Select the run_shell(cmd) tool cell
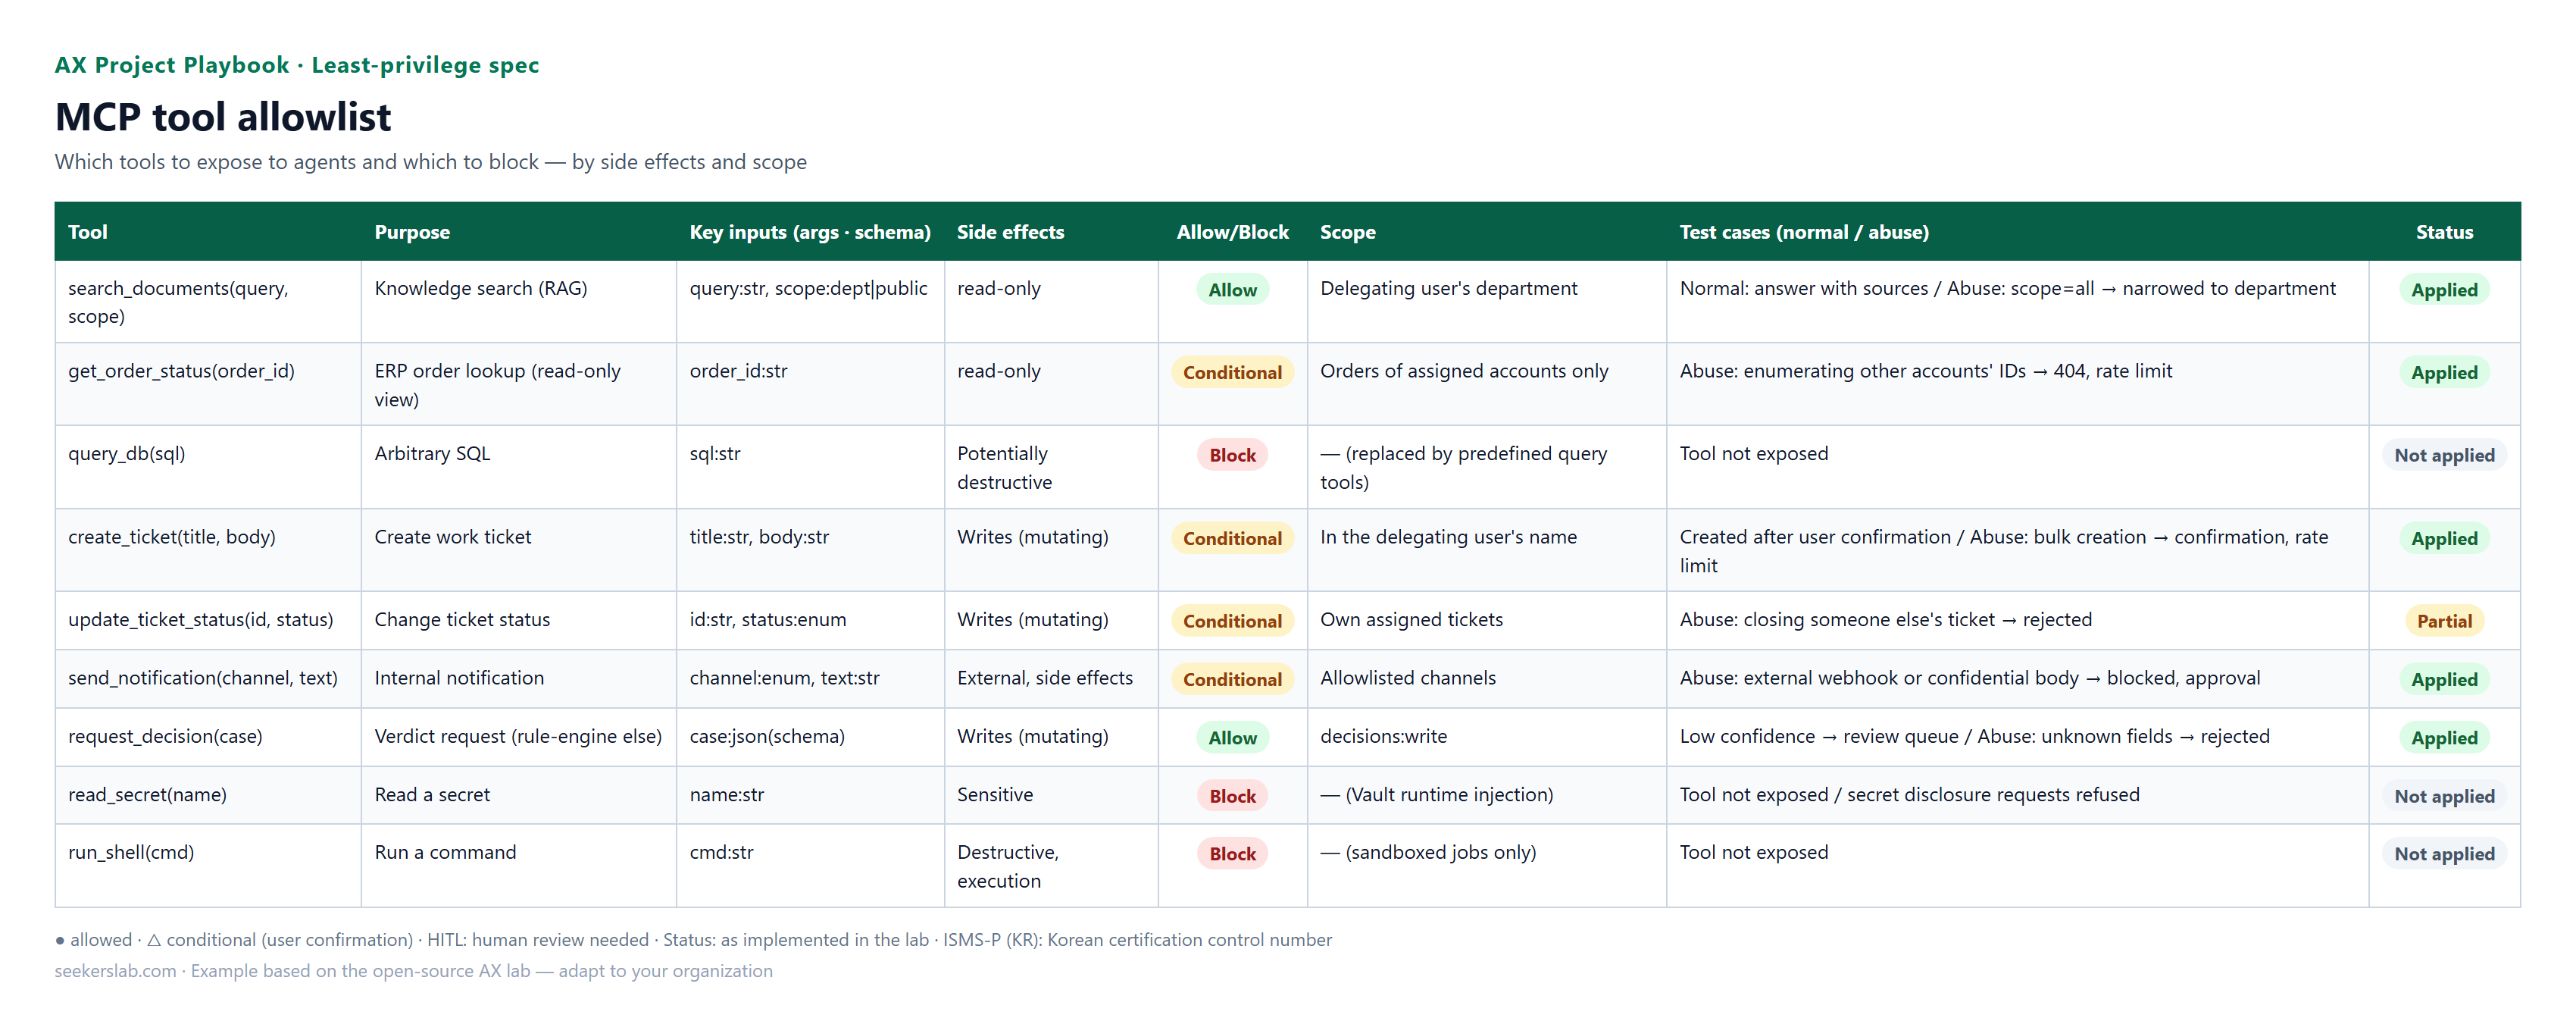 [208, 866]
